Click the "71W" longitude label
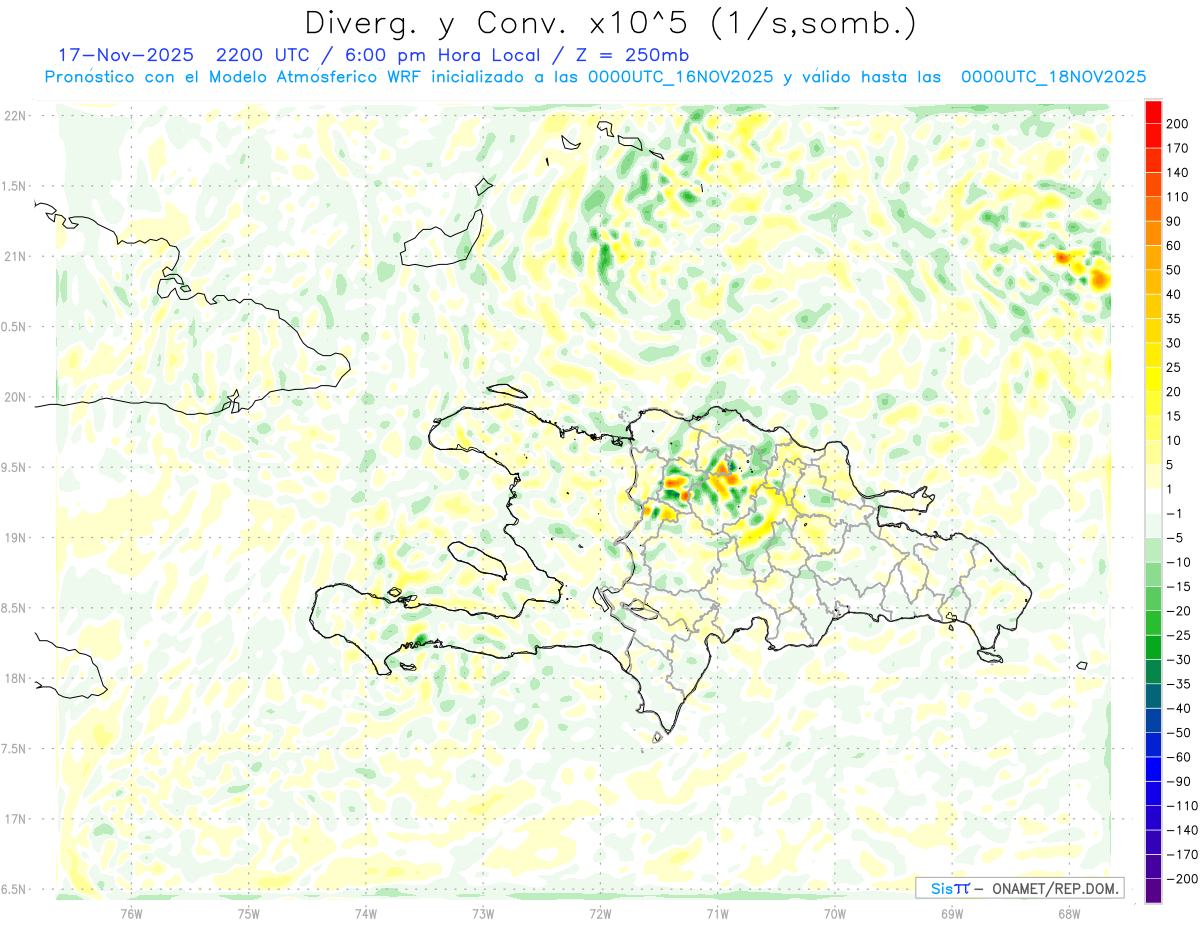The height and width of the screenshot is (927, 1200). pyautogui.click(x=717, y=913)
